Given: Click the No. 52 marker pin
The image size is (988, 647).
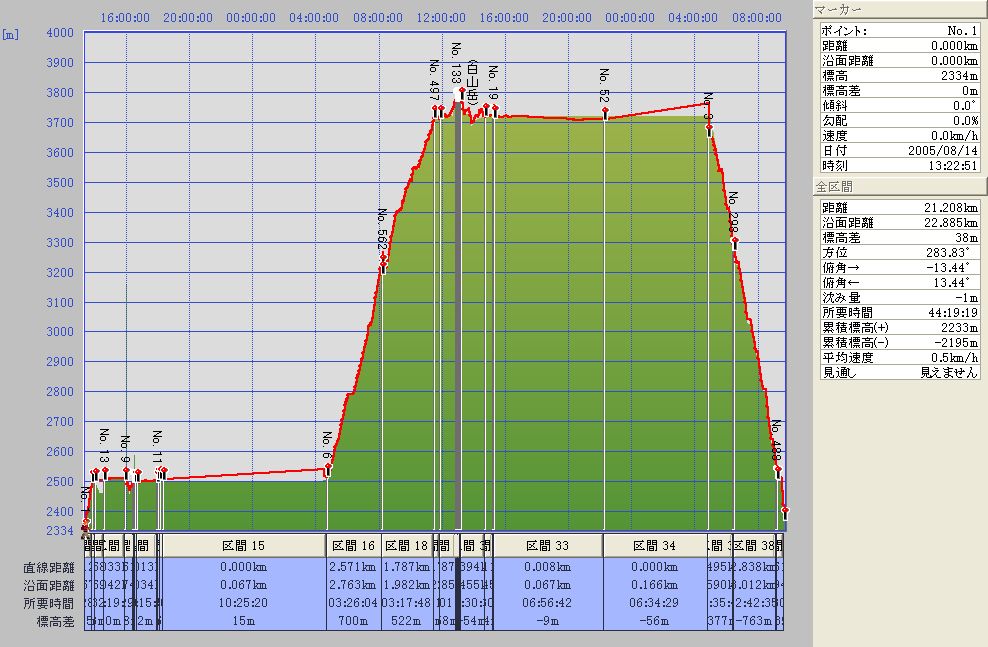Looking at the screenshot, I should click(605, 112).
